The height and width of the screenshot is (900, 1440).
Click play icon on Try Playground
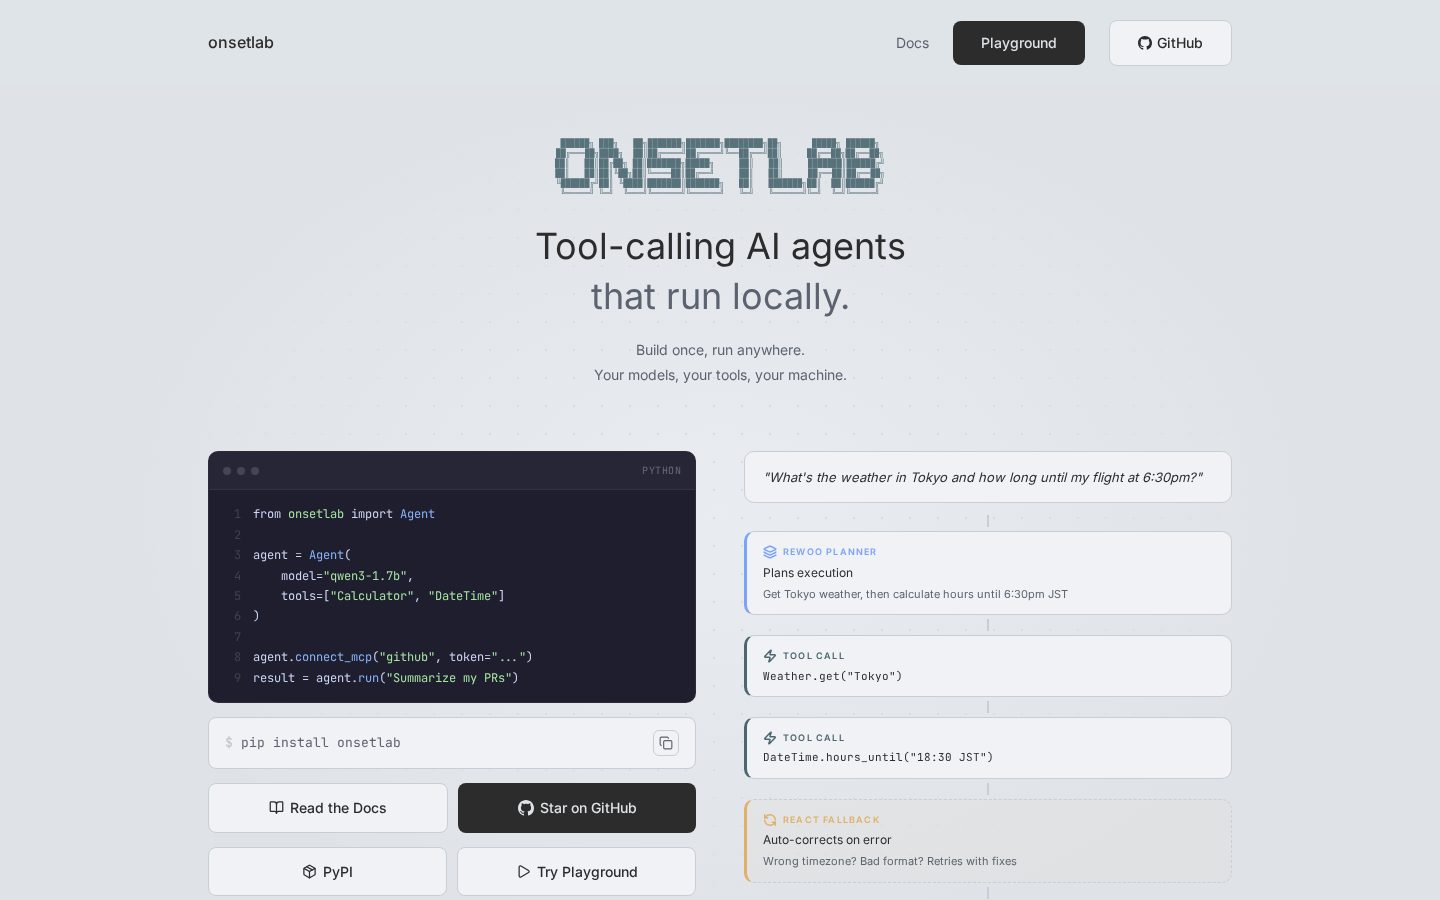pos(523,872)
